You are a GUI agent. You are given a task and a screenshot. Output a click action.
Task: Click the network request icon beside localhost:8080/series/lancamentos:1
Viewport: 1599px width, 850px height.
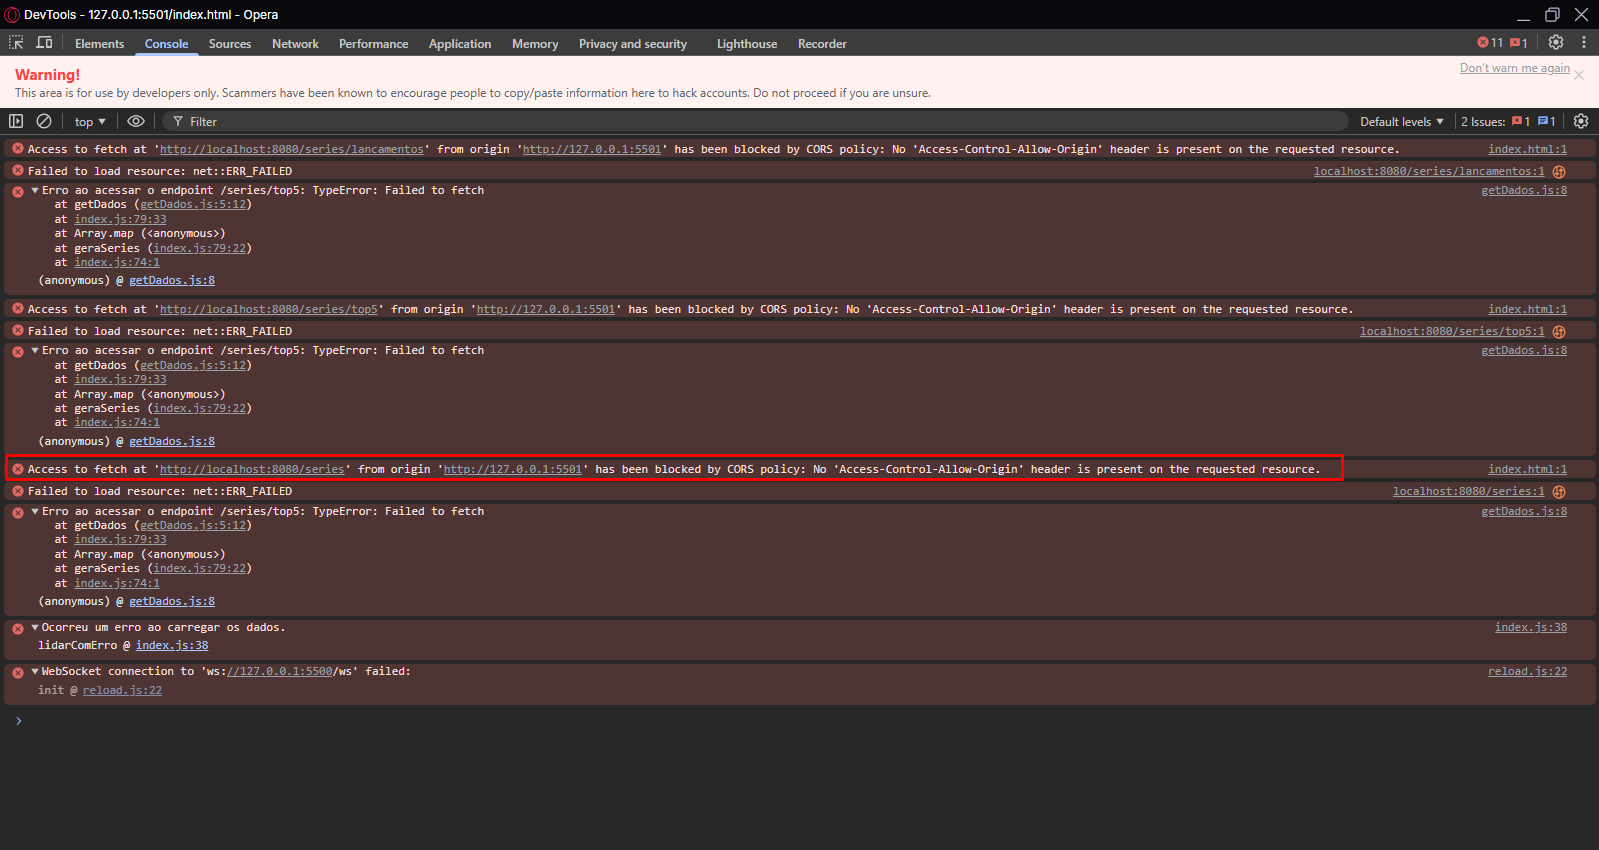point(1559,172)
